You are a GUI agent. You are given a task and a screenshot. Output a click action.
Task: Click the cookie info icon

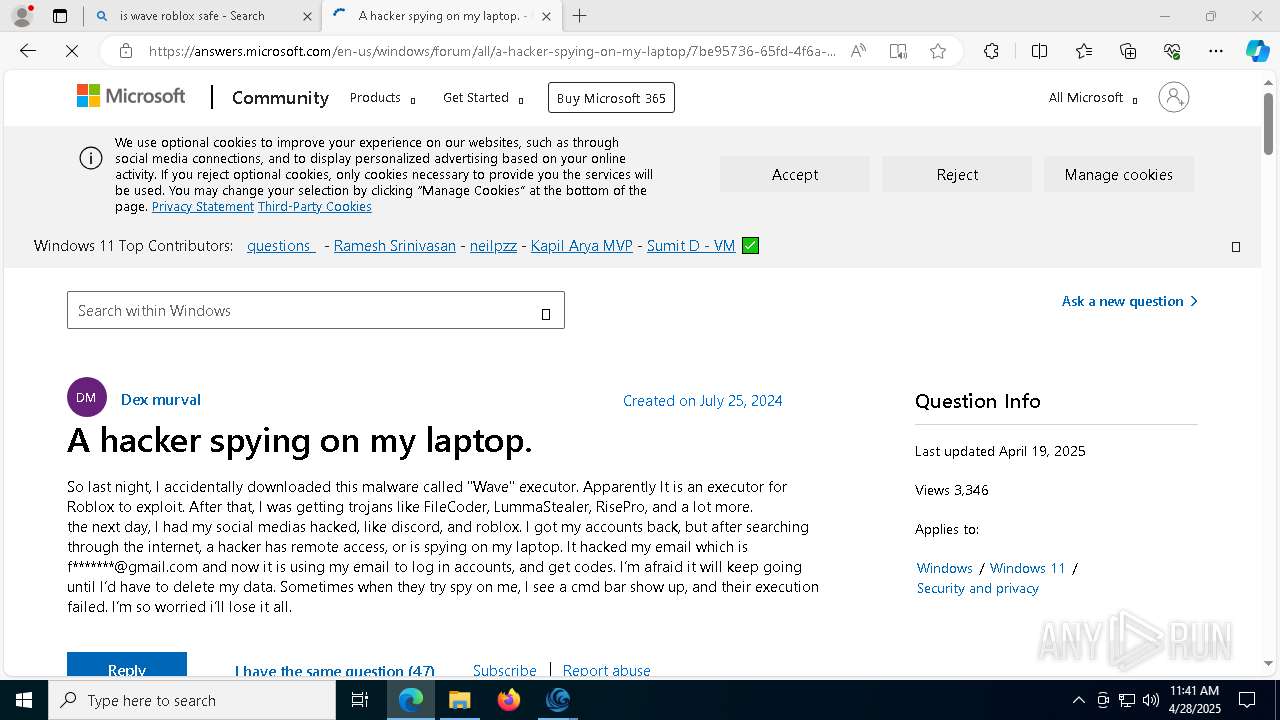[91, 158]
